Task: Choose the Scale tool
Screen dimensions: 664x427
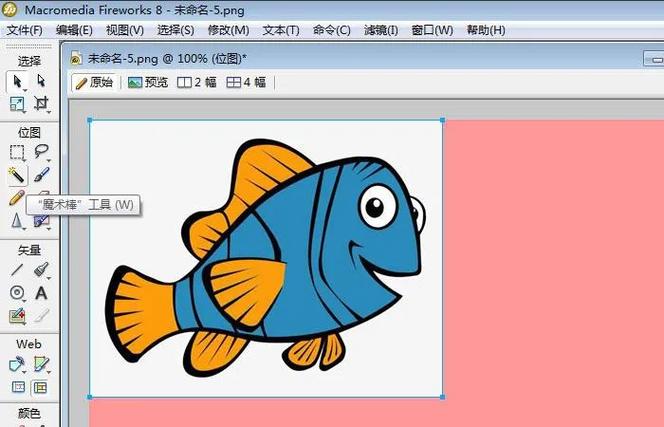Action: click(x=17, y=104)
